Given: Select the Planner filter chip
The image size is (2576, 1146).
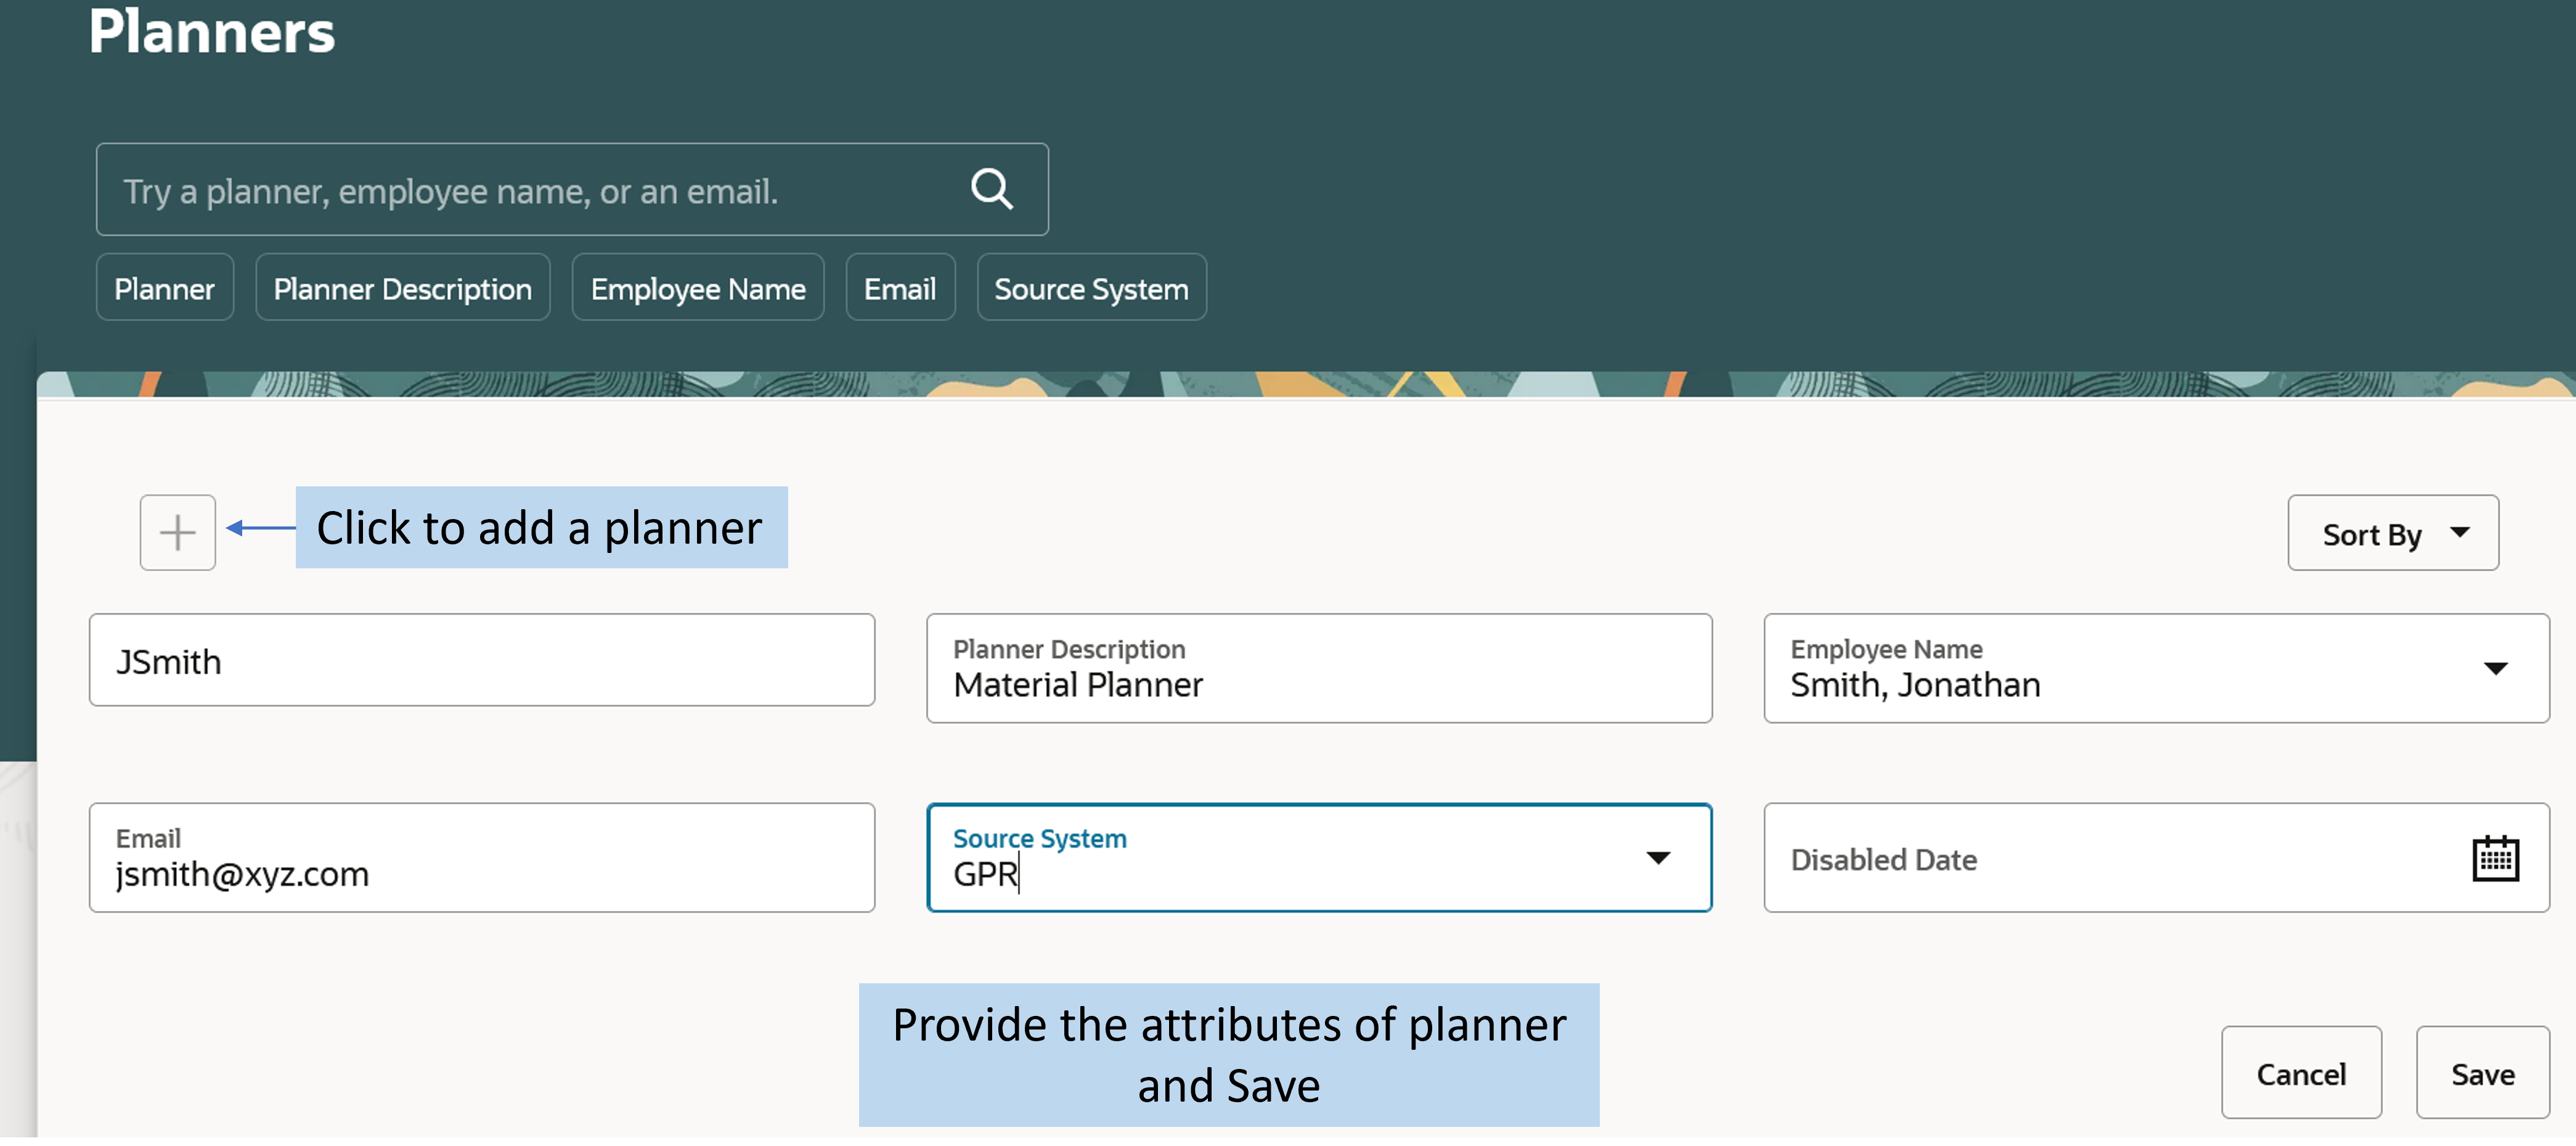Looking at the screenshot, I should point(164,288).
